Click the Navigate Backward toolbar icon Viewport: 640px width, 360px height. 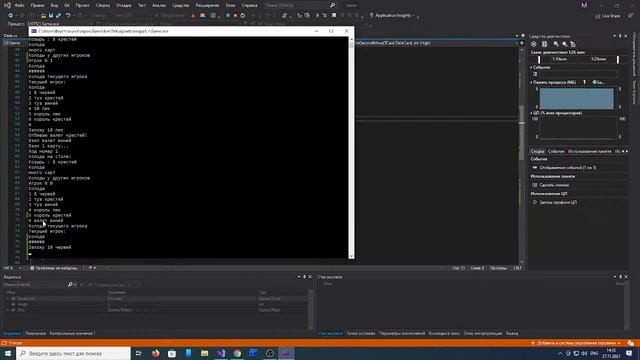coord(10,16)
